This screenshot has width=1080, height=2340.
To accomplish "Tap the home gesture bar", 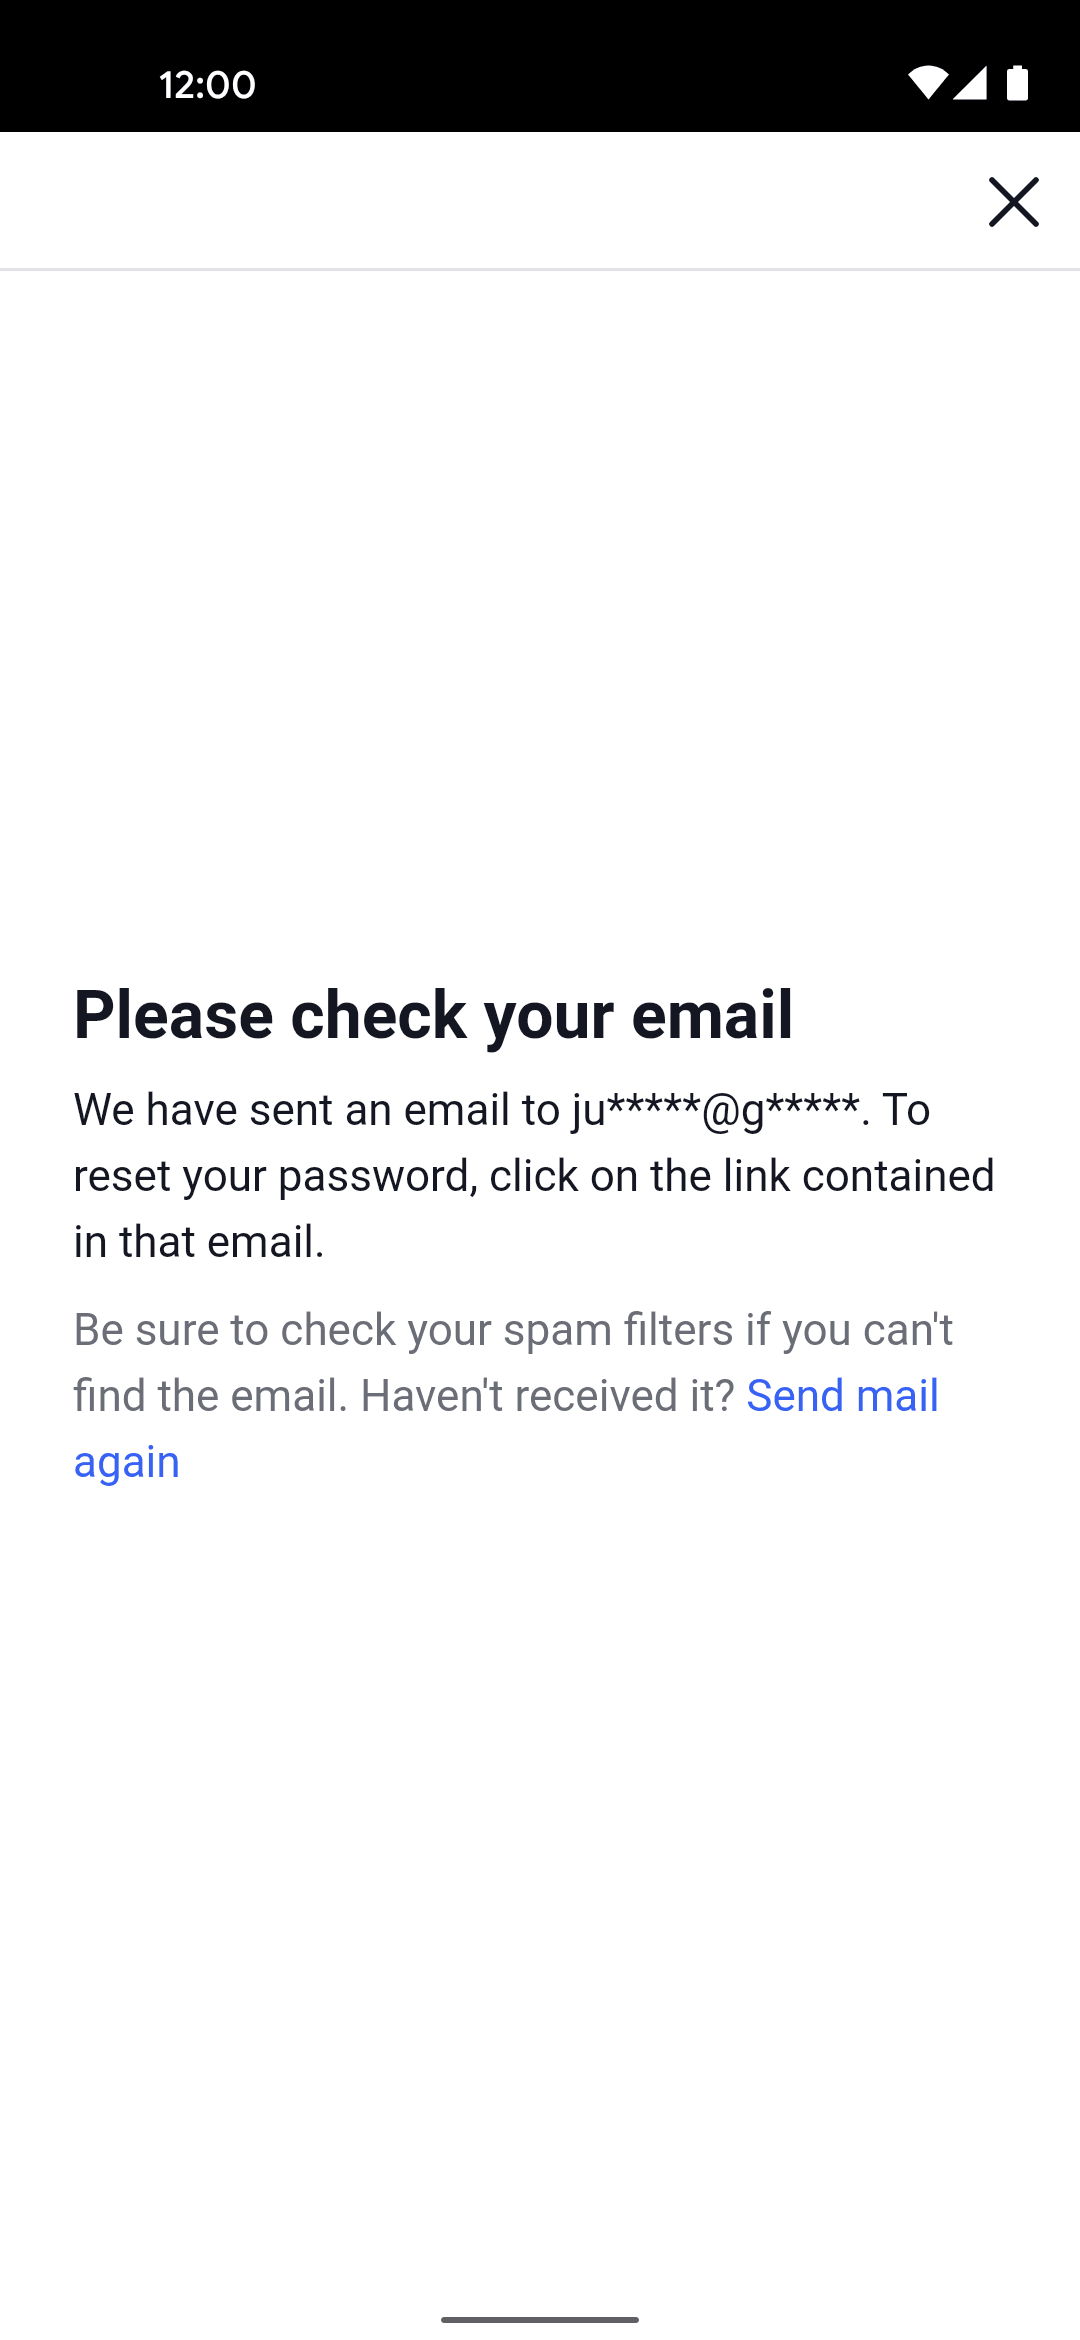I will coord(540,2319).
